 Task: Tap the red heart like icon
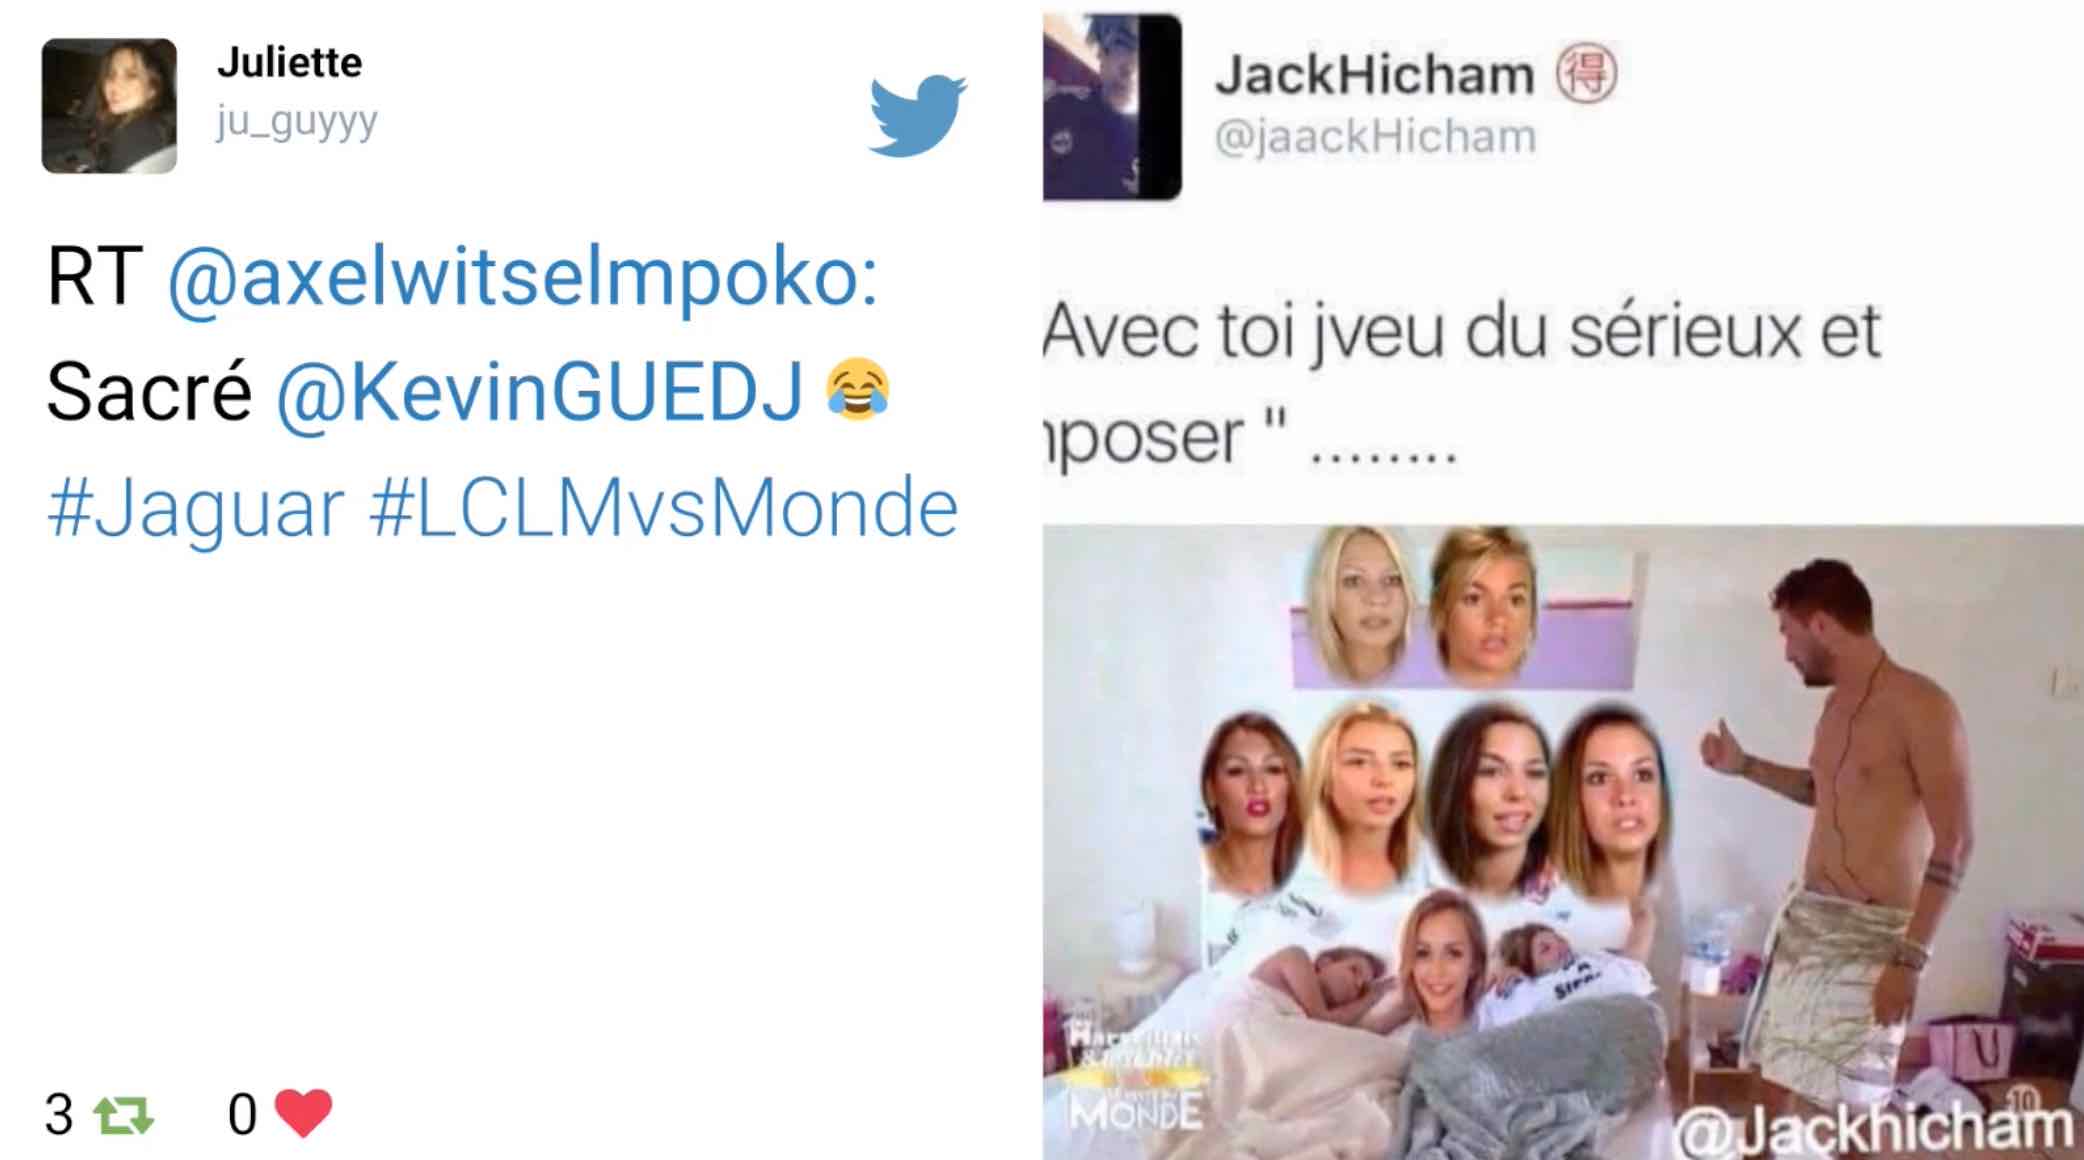coord(303,1114)
